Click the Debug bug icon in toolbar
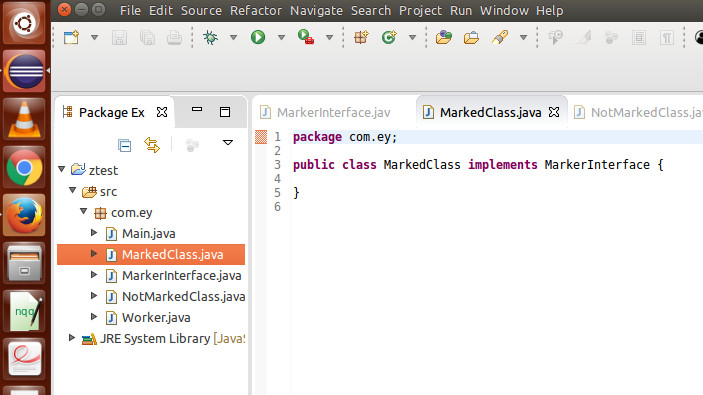This screenshot has width=703, height=395. tap(210, 37)
